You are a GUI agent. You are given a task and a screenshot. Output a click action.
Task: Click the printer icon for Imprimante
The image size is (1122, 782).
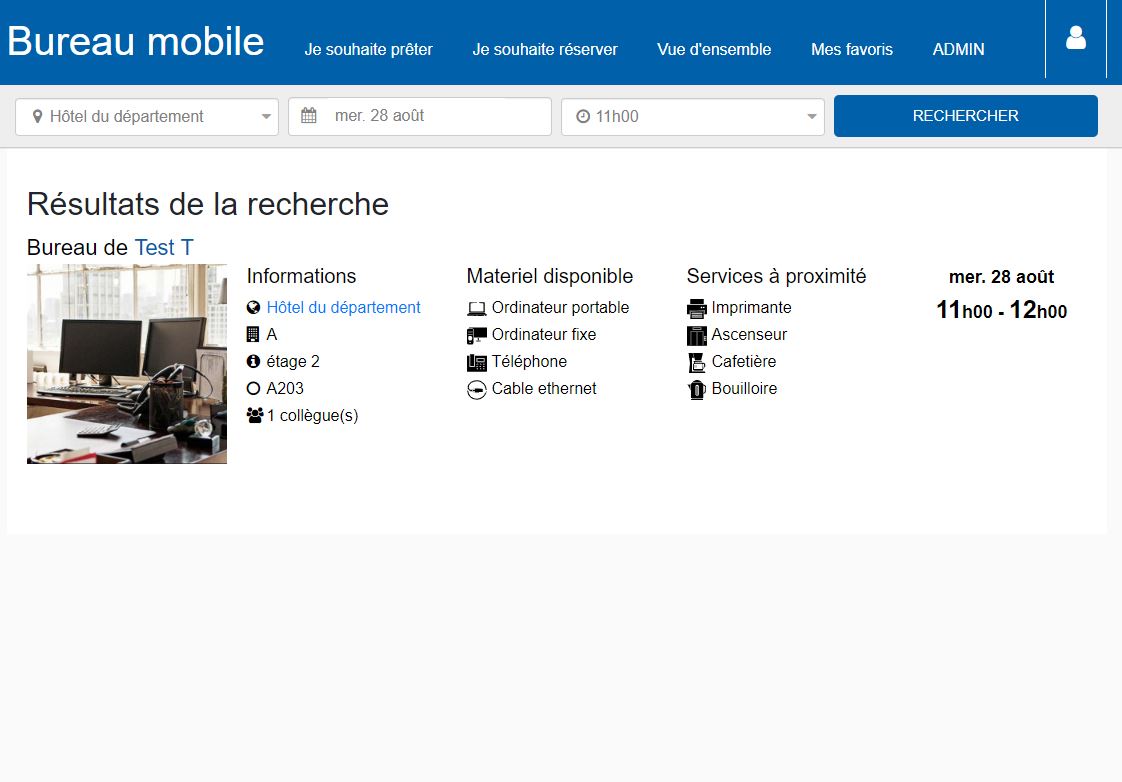click(696, 308)
